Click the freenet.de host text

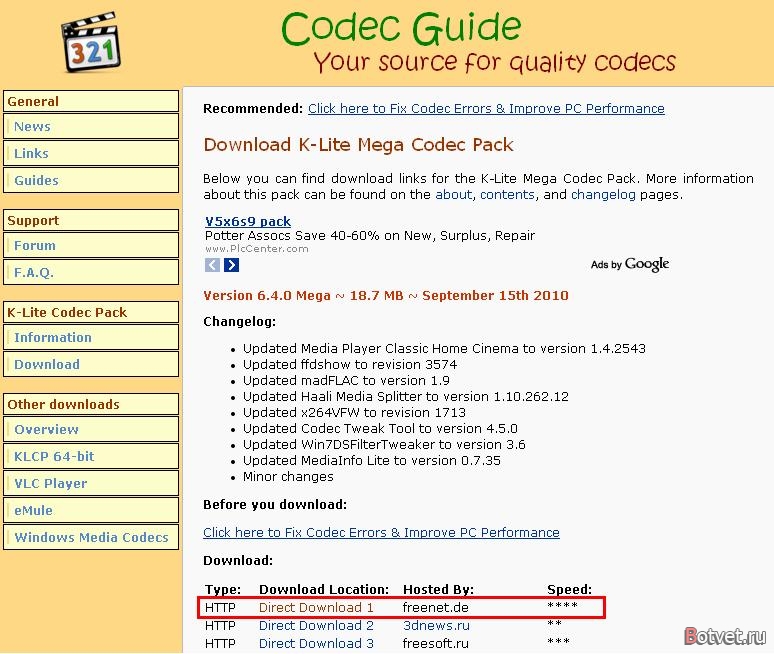[x=435, y=608]
